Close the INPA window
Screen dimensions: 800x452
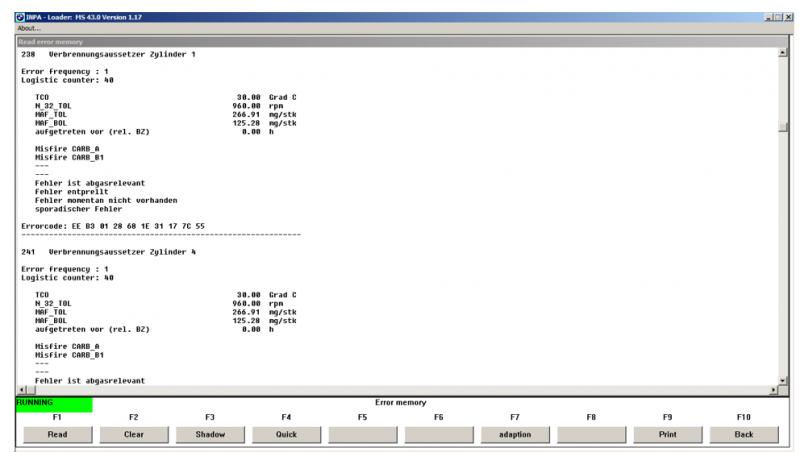788,17
